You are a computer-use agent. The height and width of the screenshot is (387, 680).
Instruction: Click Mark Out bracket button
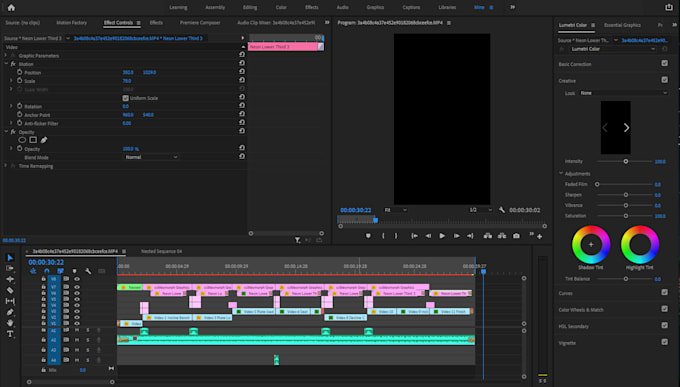tap(396, 236)
